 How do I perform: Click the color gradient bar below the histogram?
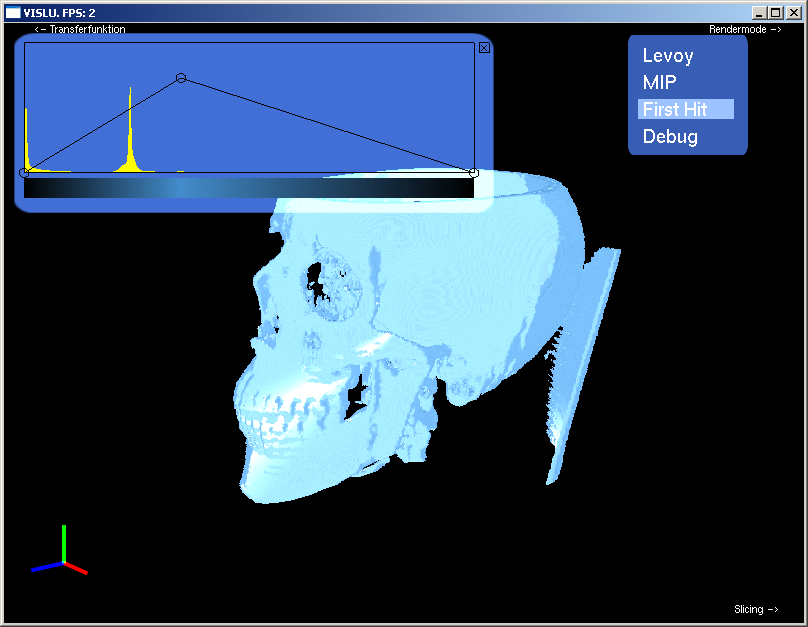pyautogui.click(x=248, y=188)
